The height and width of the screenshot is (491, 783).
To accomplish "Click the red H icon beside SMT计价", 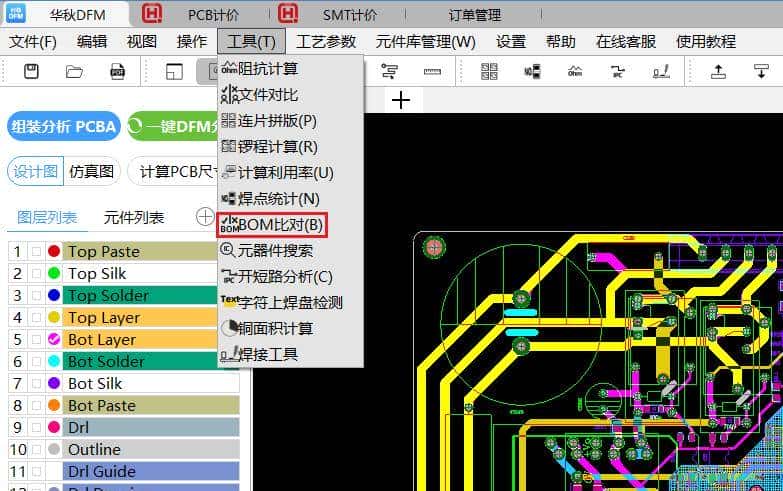I will (x=288, y=14).
